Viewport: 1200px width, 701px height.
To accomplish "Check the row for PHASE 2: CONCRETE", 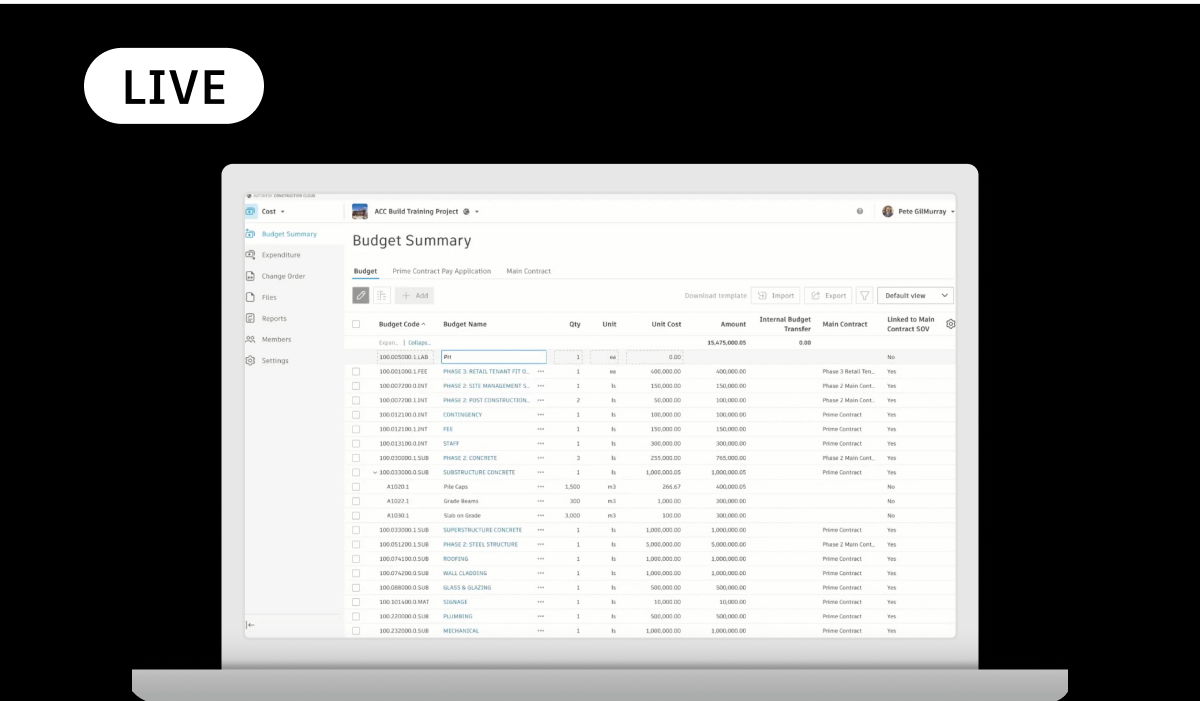I will (x=357, y=457).
